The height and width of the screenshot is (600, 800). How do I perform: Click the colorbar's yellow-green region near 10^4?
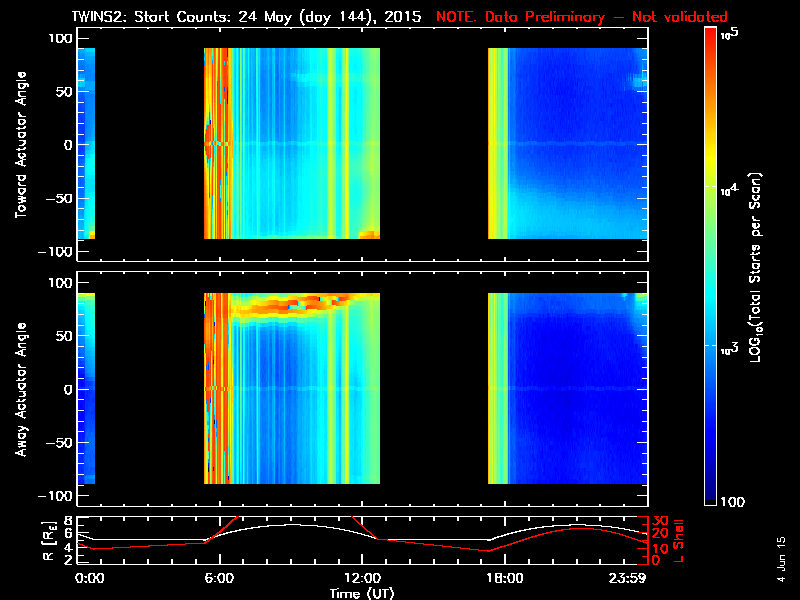710,187
